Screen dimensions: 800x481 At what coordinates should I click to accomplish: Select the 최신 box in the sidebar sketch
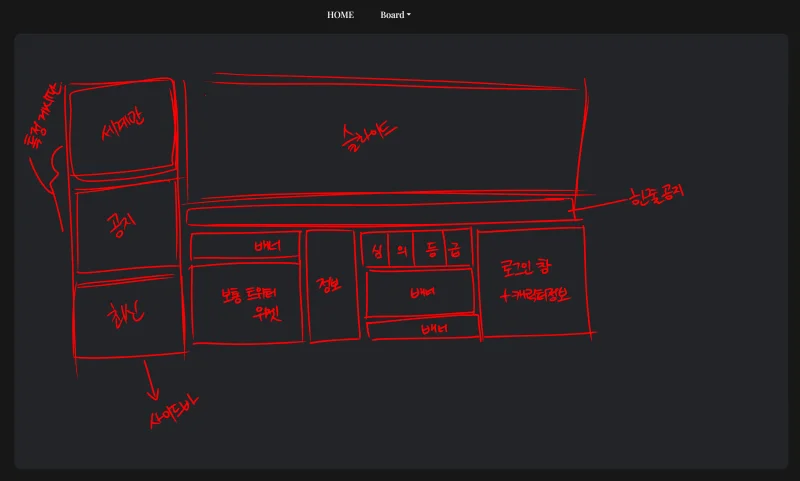coord(128,319)
